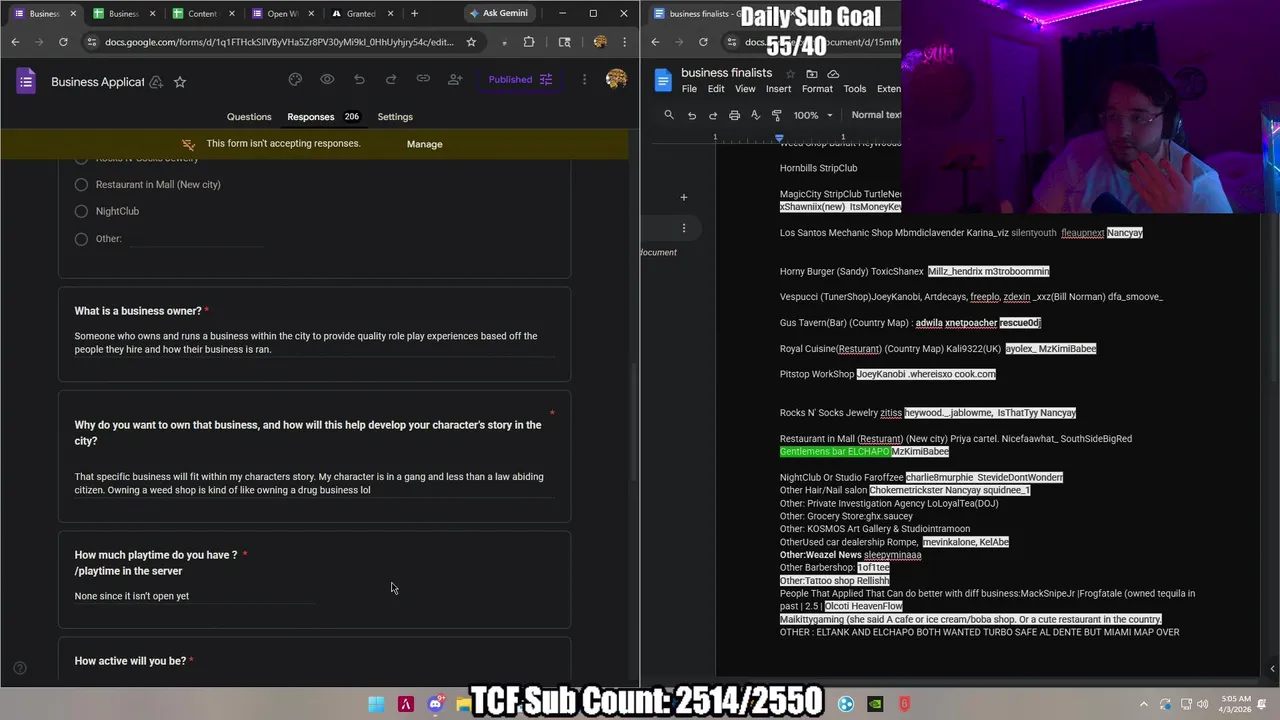Viewport: 1280px width, 720px height.
Task: Click the Hornbills StripClub line in document
Action: (819, 168)
